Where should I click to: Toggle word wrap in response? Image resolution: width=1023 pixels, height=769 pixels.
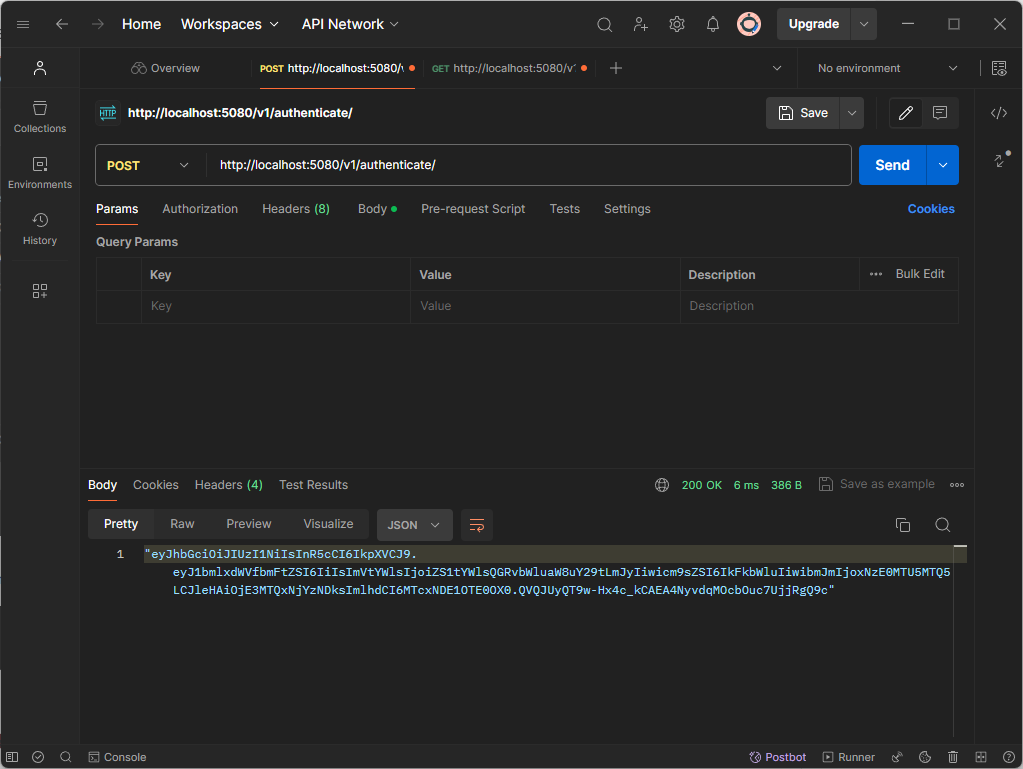(477, 525)
